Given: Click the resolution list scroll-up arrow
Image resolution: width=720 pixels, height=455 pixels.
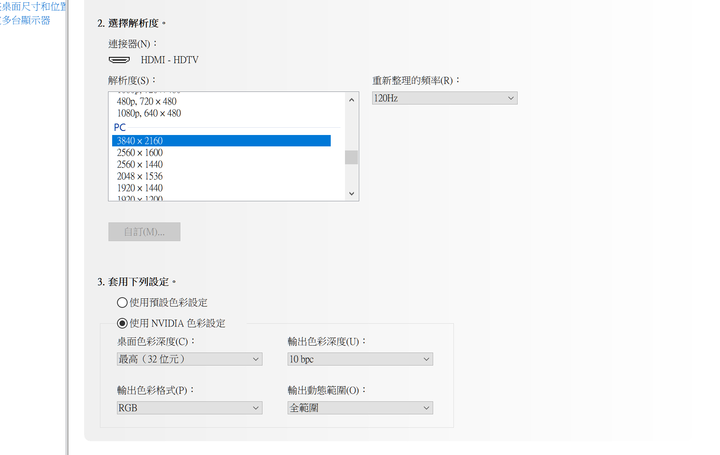Looking at the screenshot, I should tap(352, 99).
